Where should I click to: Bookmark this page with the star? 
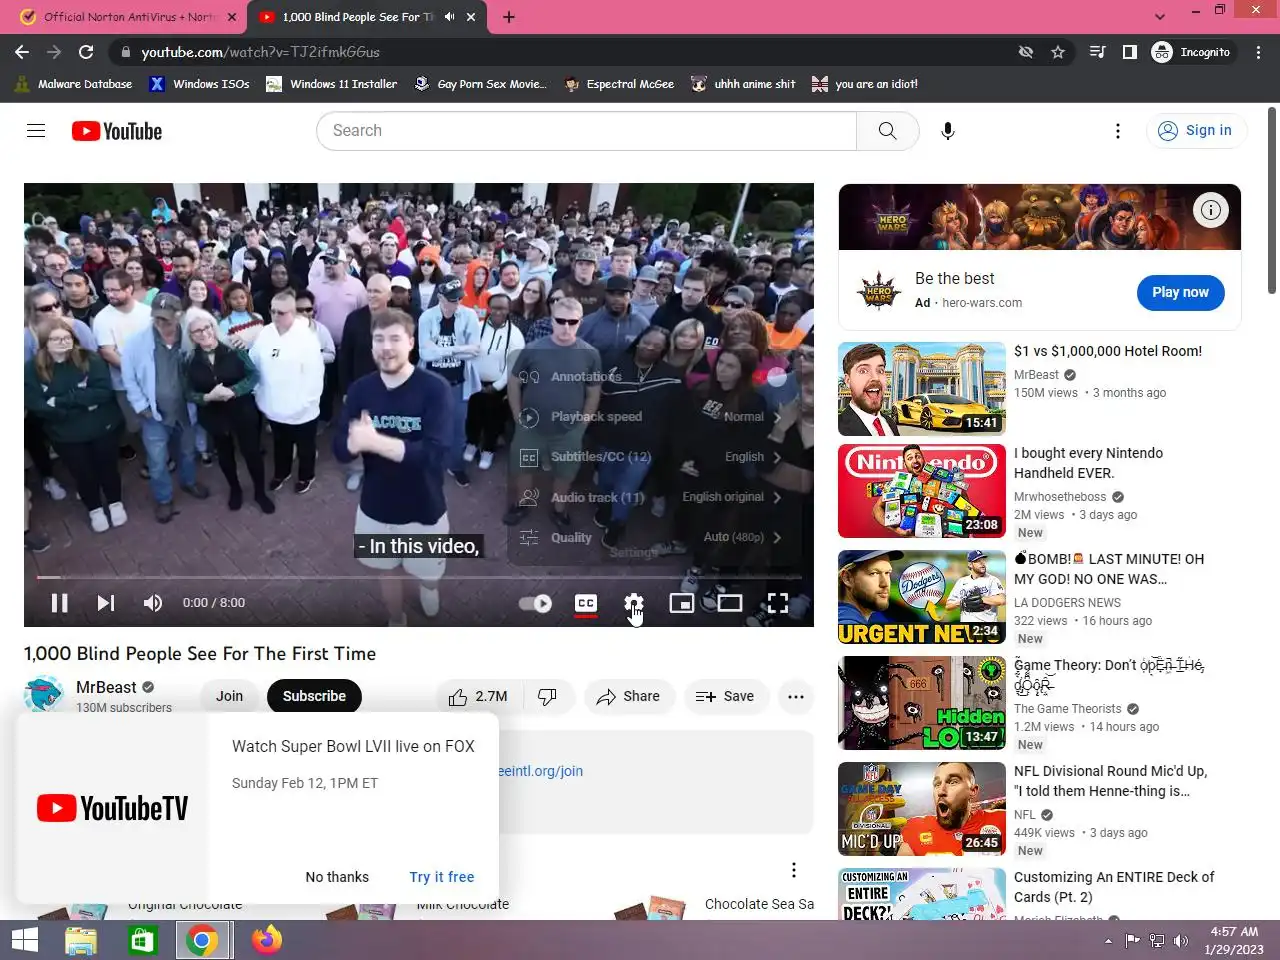pyautogui.click(x=1058, y=52)
